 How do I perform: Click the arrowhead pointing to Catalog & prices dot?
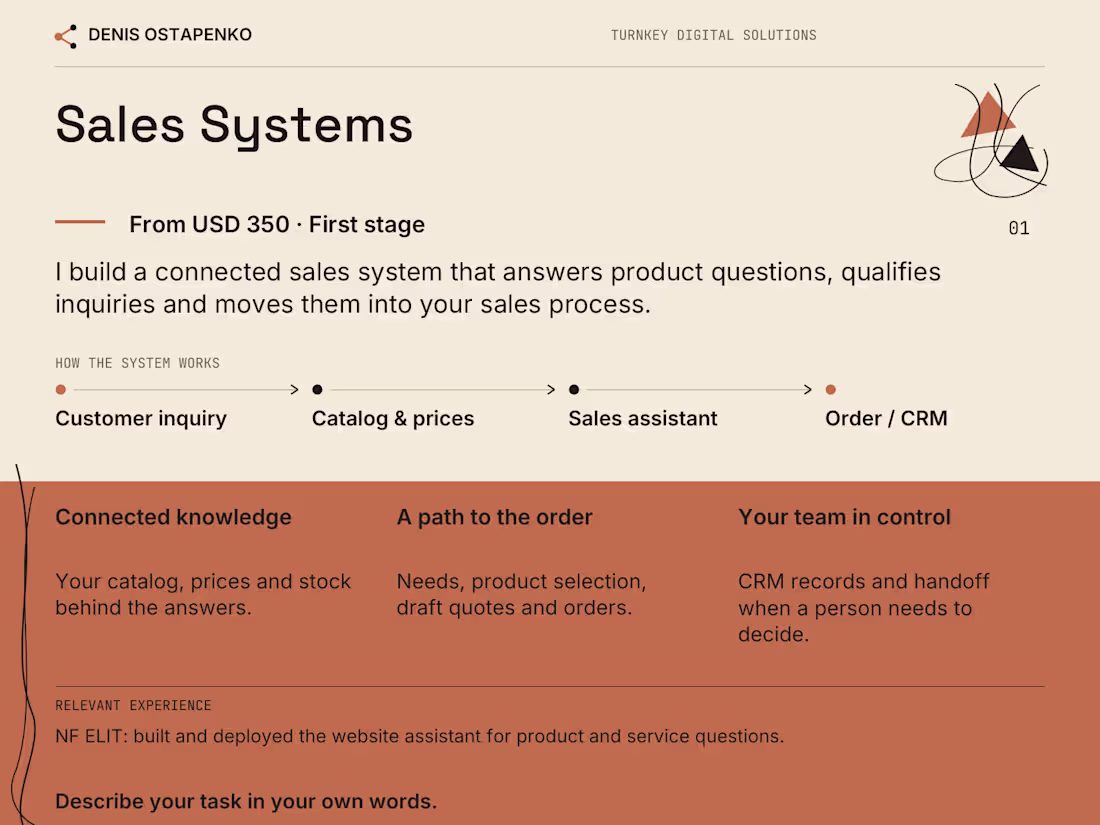[295, 389]
